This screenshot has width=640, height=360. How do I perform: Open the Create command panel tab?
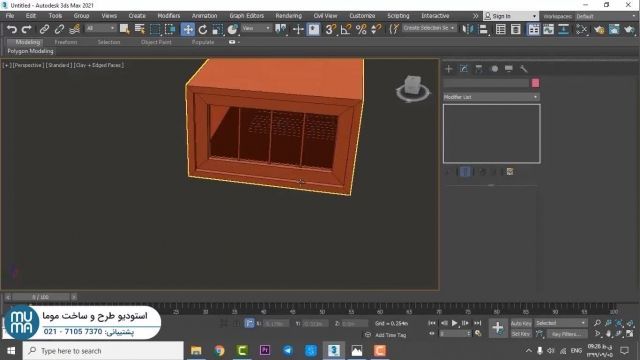tap(449, 69)
